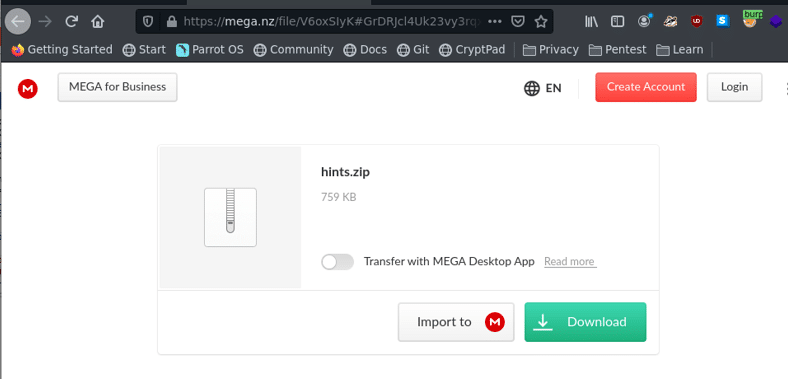Open the Community bookmark
This screenshot has width=788, height=379.
click(293, 50)
